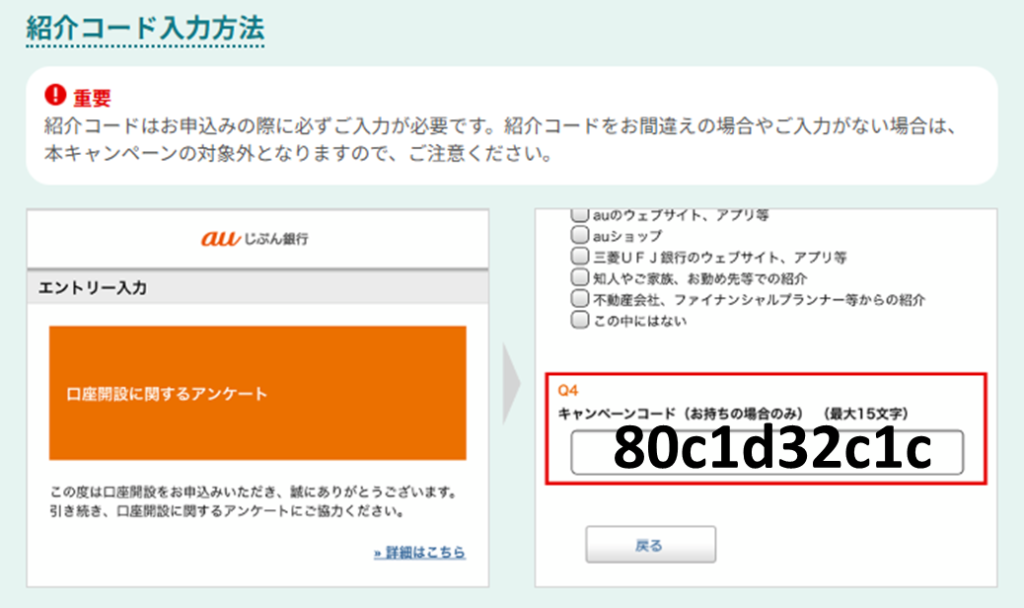Click the 重要 notice title text
Viewport: 1024px width, 608px height.
pos(92,97)
